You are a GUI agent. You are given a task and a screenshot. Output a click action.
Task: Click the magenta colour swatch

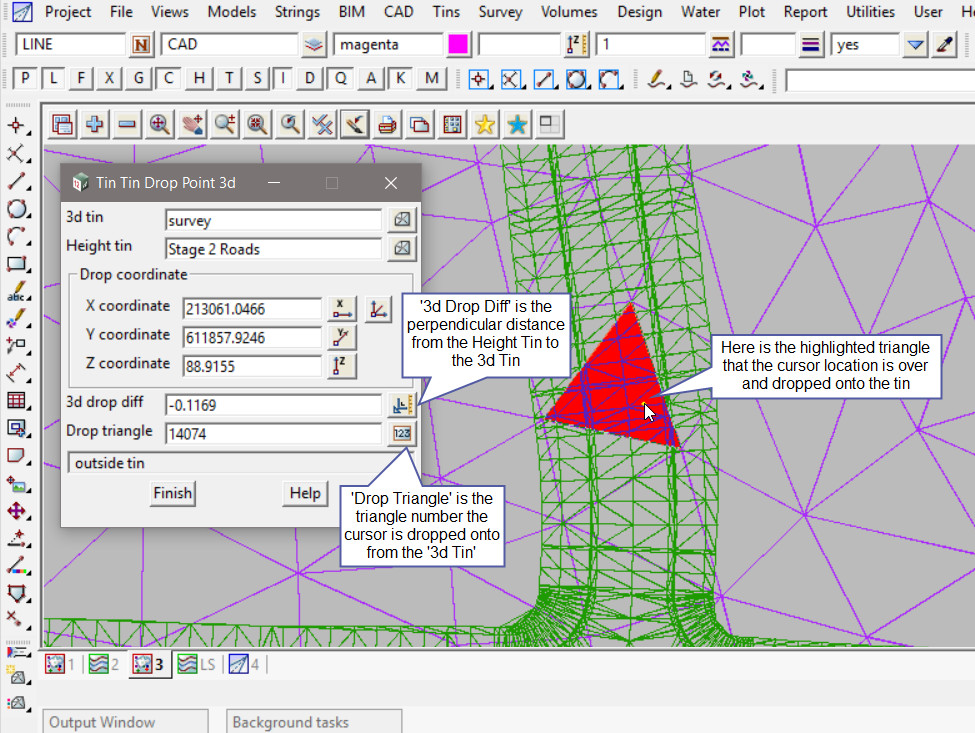pyautogui.click(x=459, y=45)
